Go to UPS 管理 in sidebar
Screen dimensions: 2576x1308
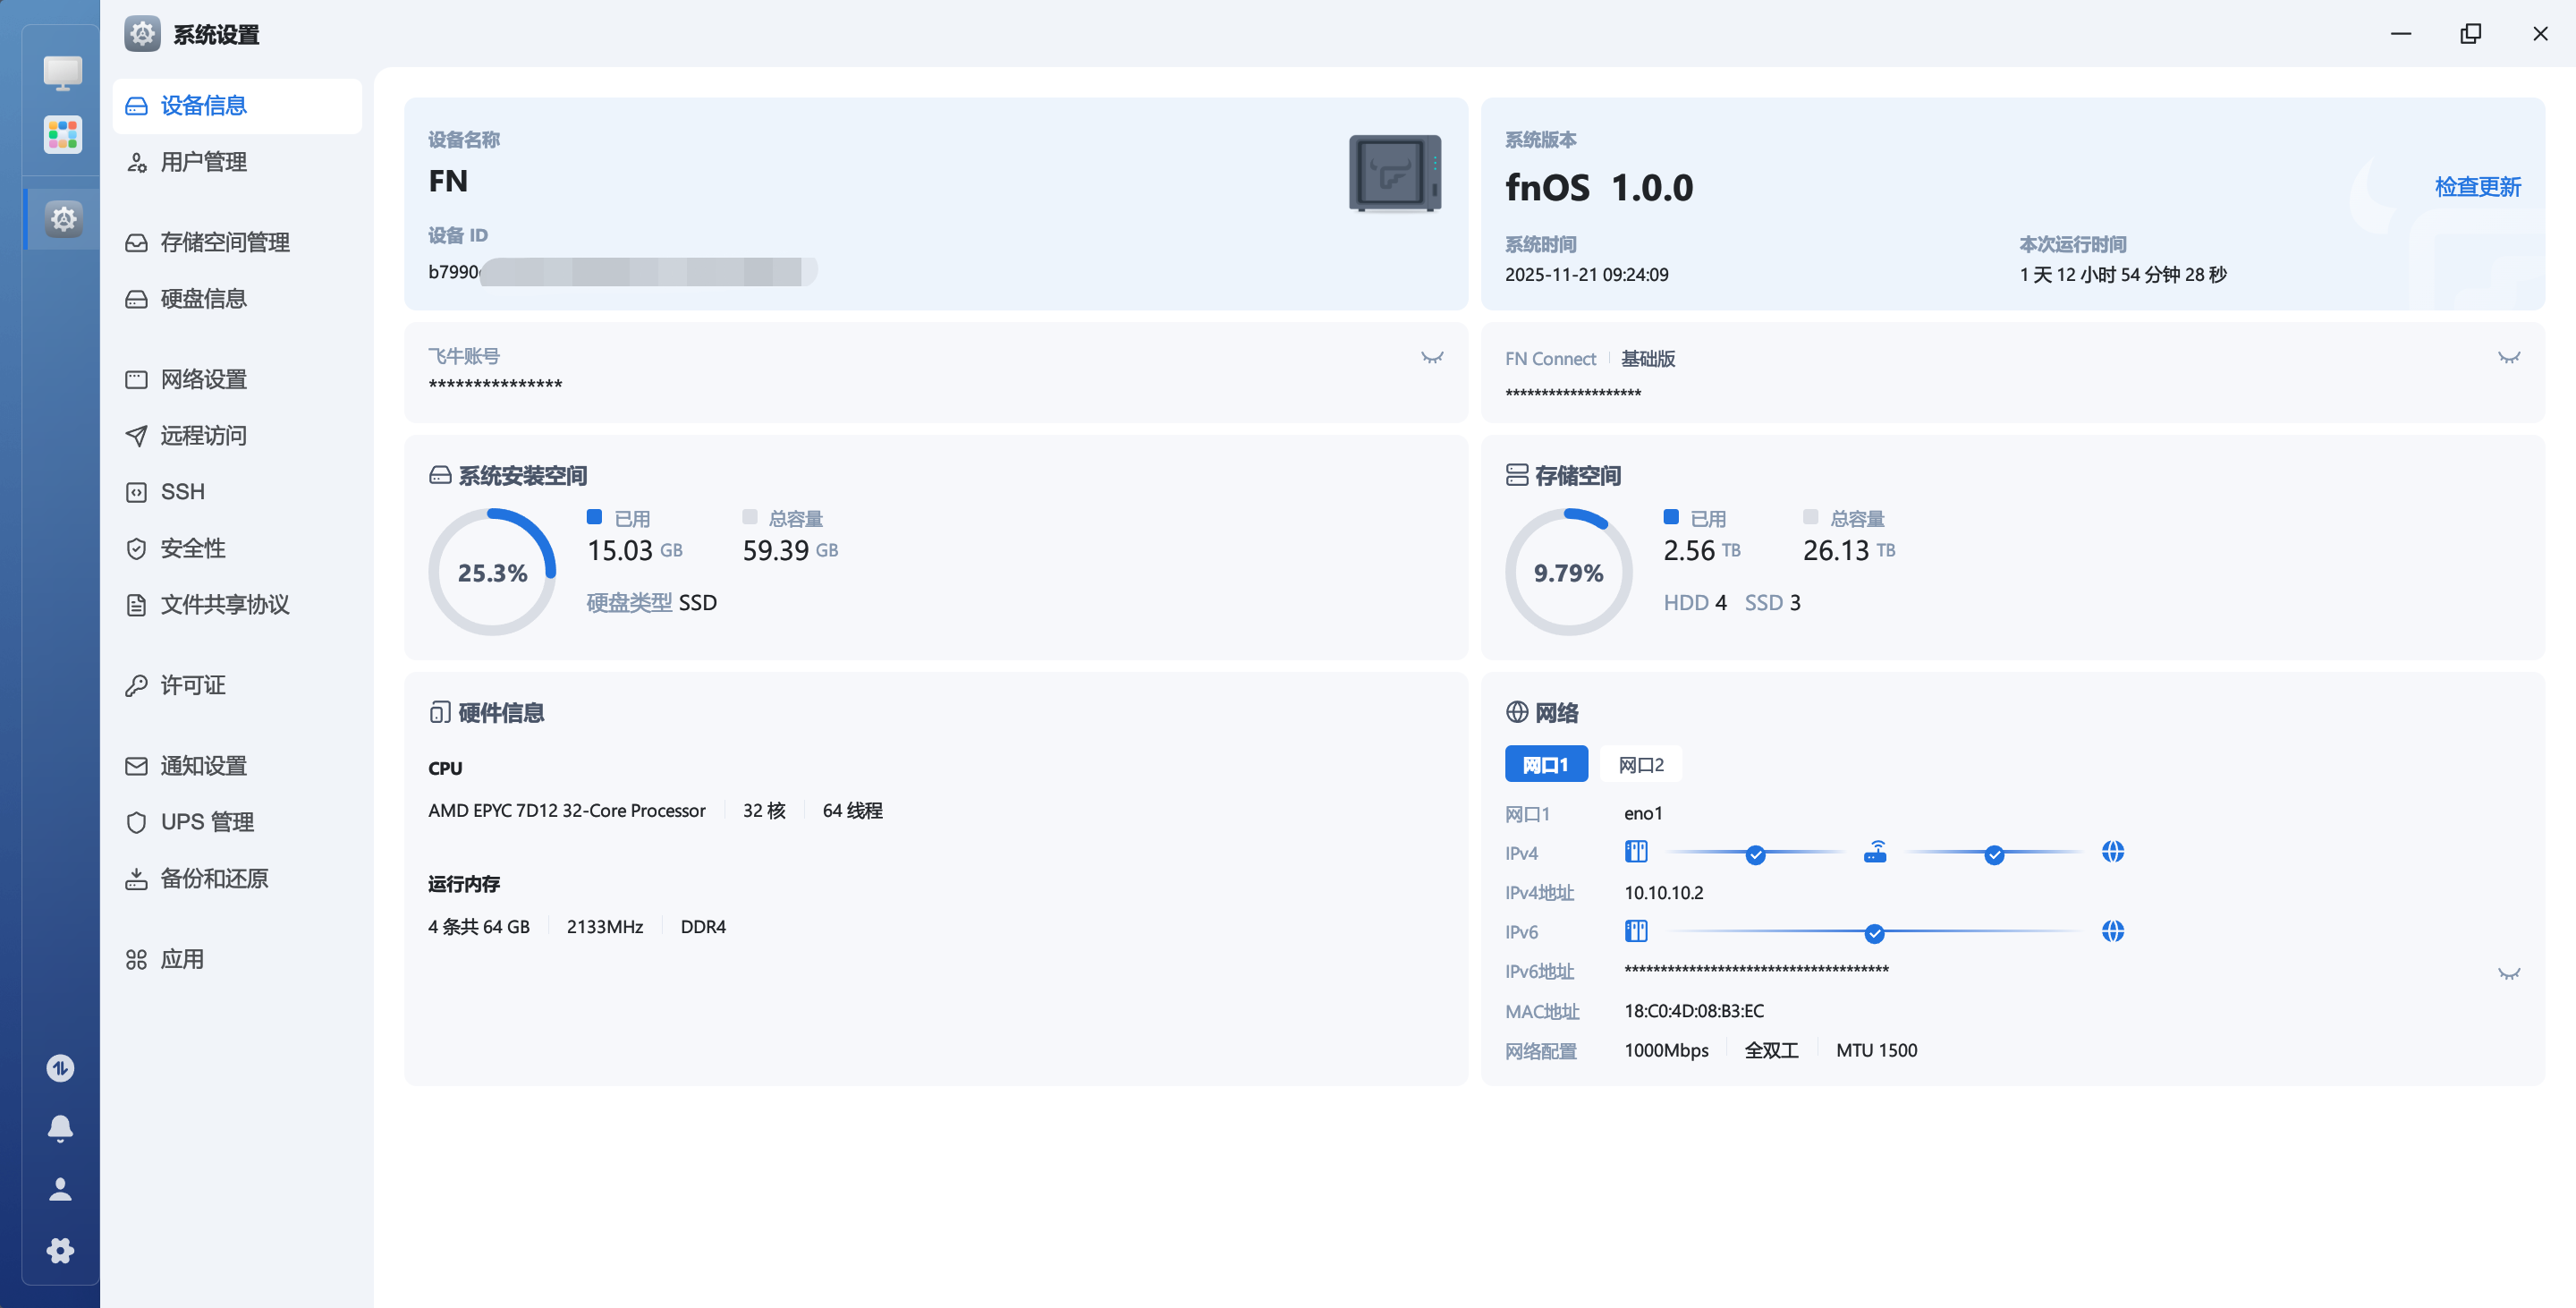pos(206,822)
